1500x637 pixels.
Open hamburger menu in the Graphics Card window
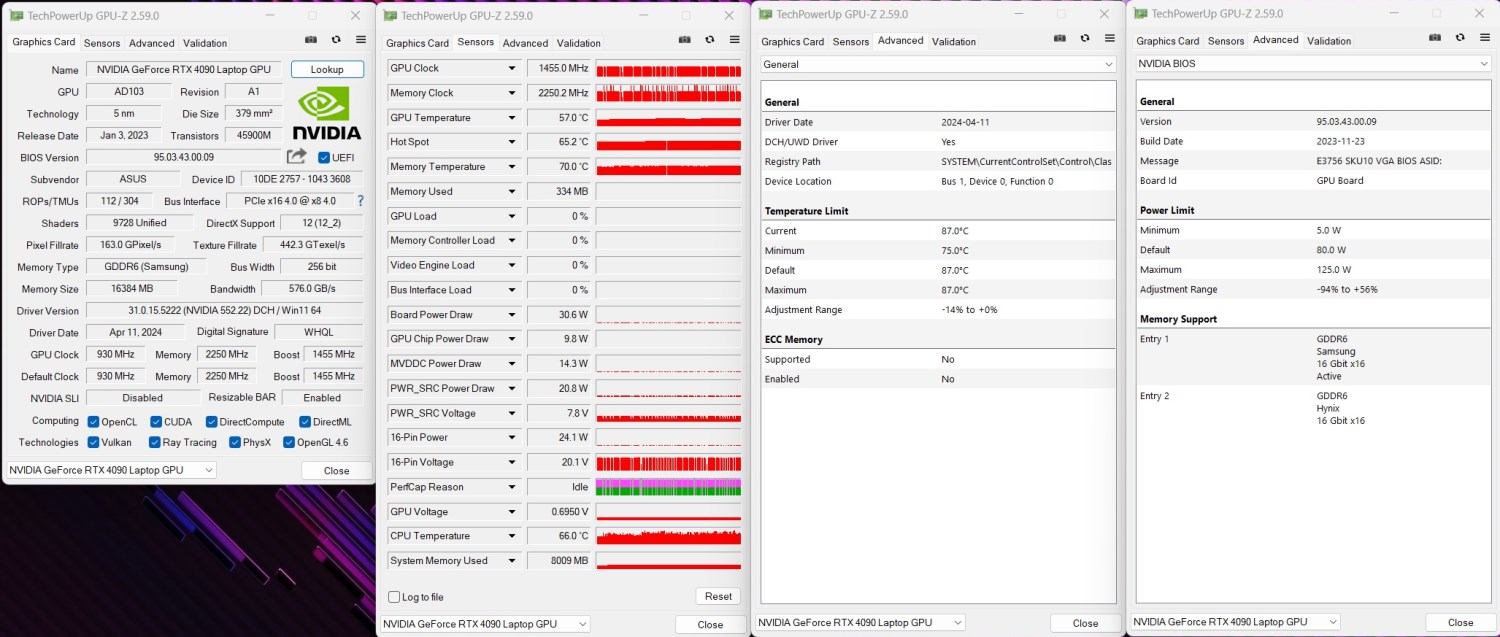361,40
